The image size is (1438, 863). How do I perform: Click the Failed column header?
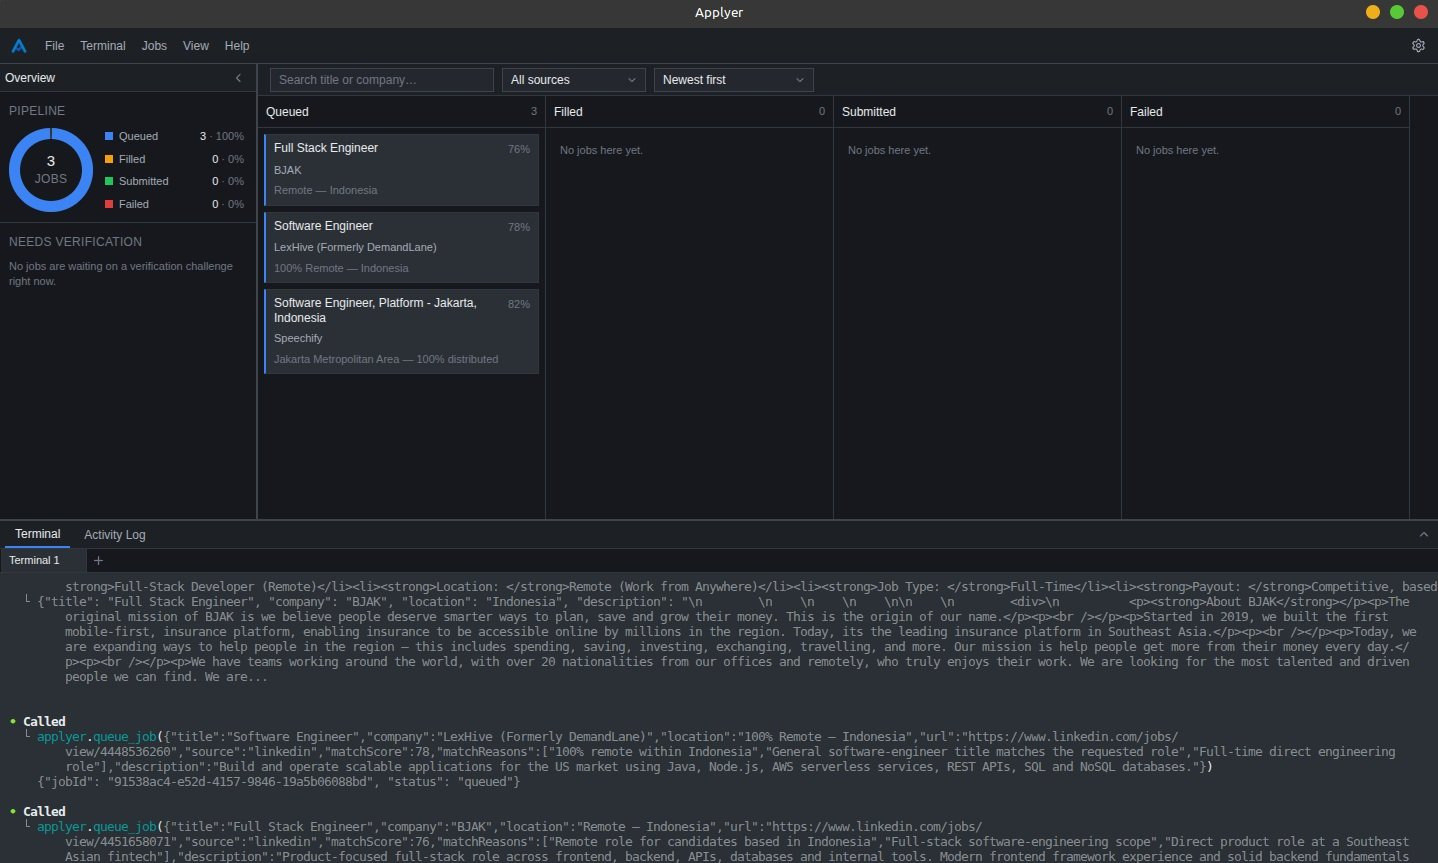pos(1265,112)
